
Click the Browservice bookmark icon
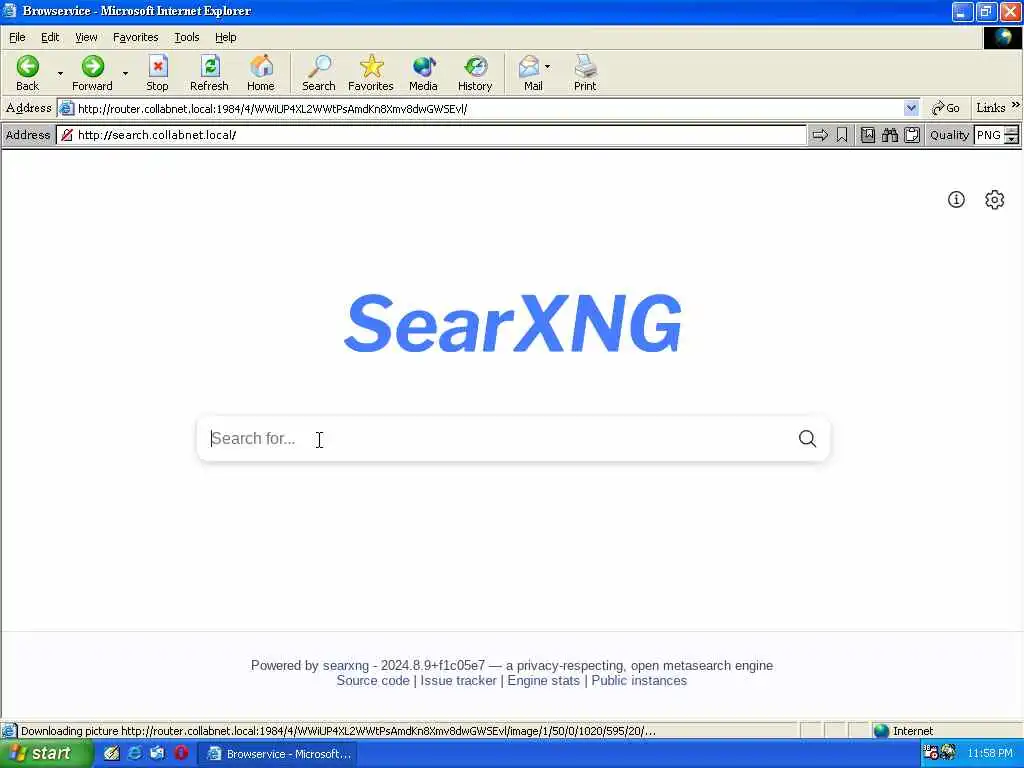click(x=842, y=135)
